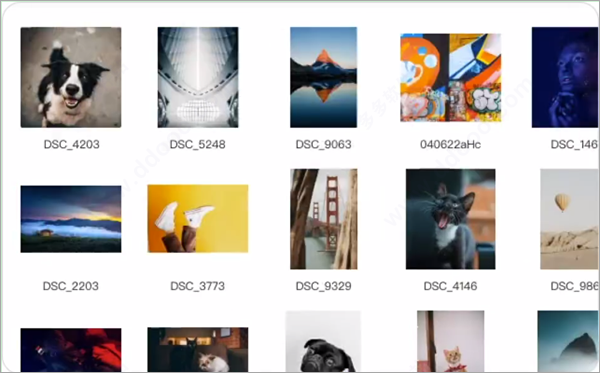600x373 pixels.
Task: Open the black pug dog photo
Action: pyautogui.click(x=323, y=341)
